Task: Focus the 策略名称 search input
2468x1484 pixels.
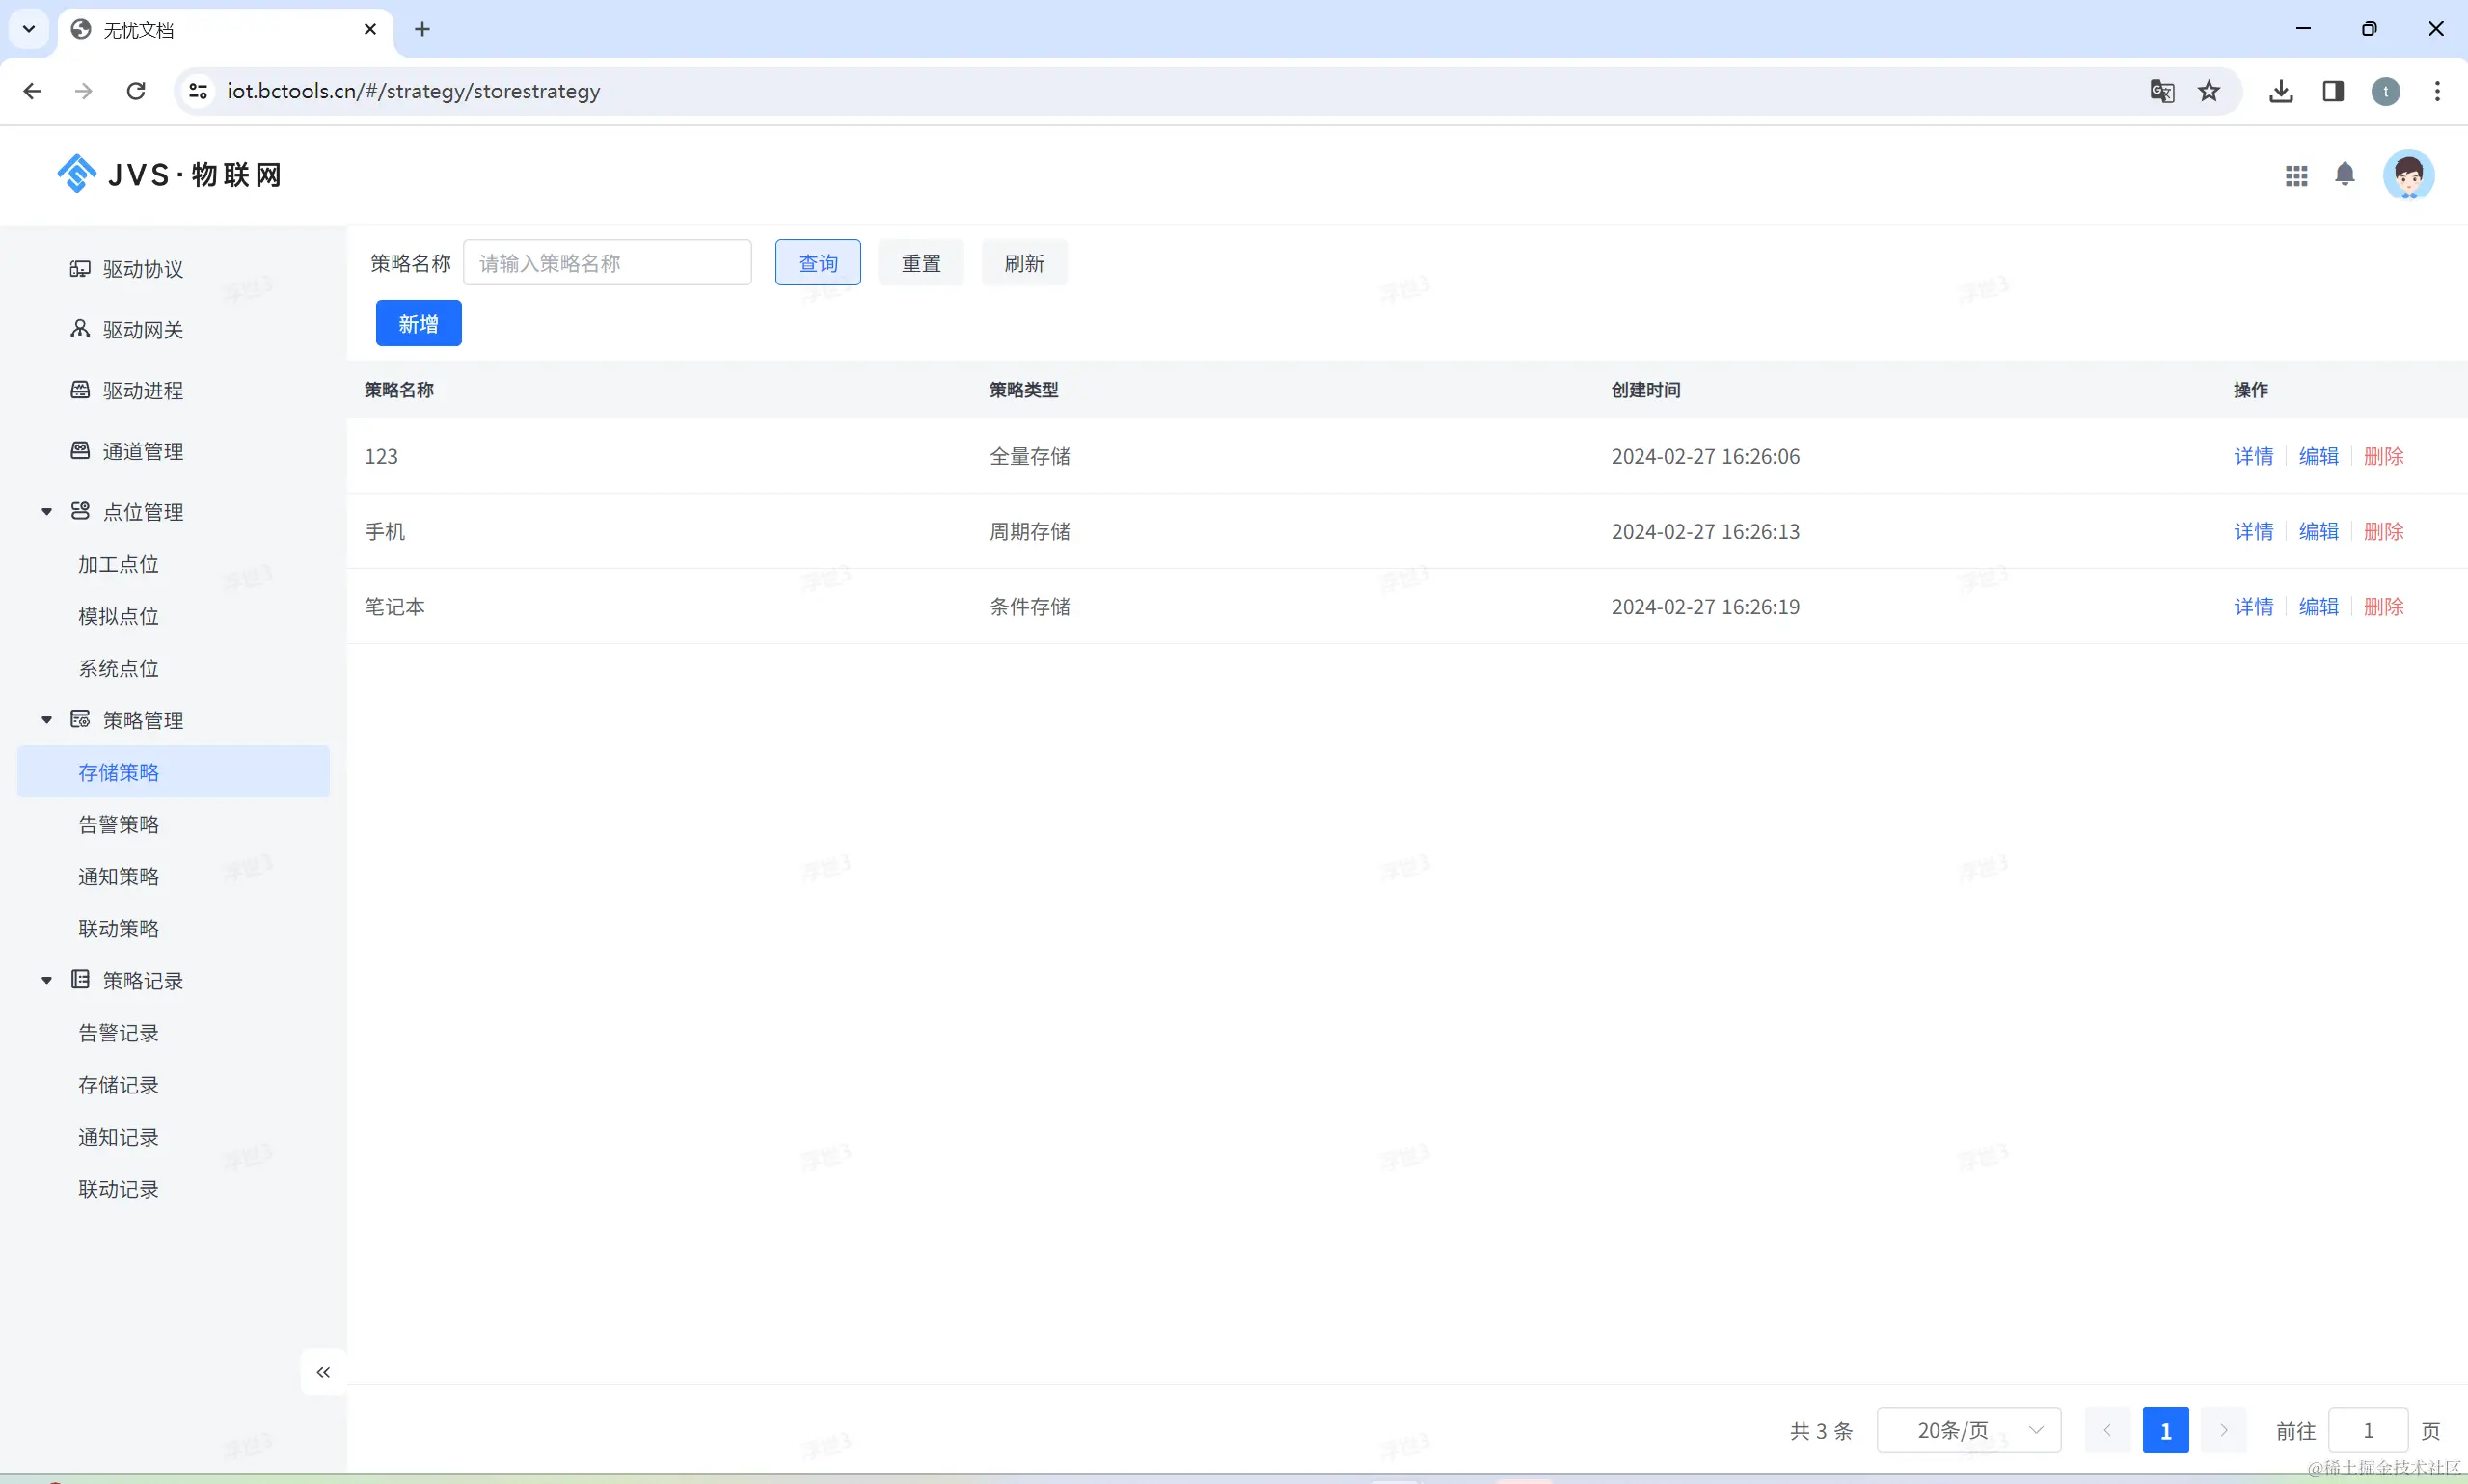Action: click(607, 263)
